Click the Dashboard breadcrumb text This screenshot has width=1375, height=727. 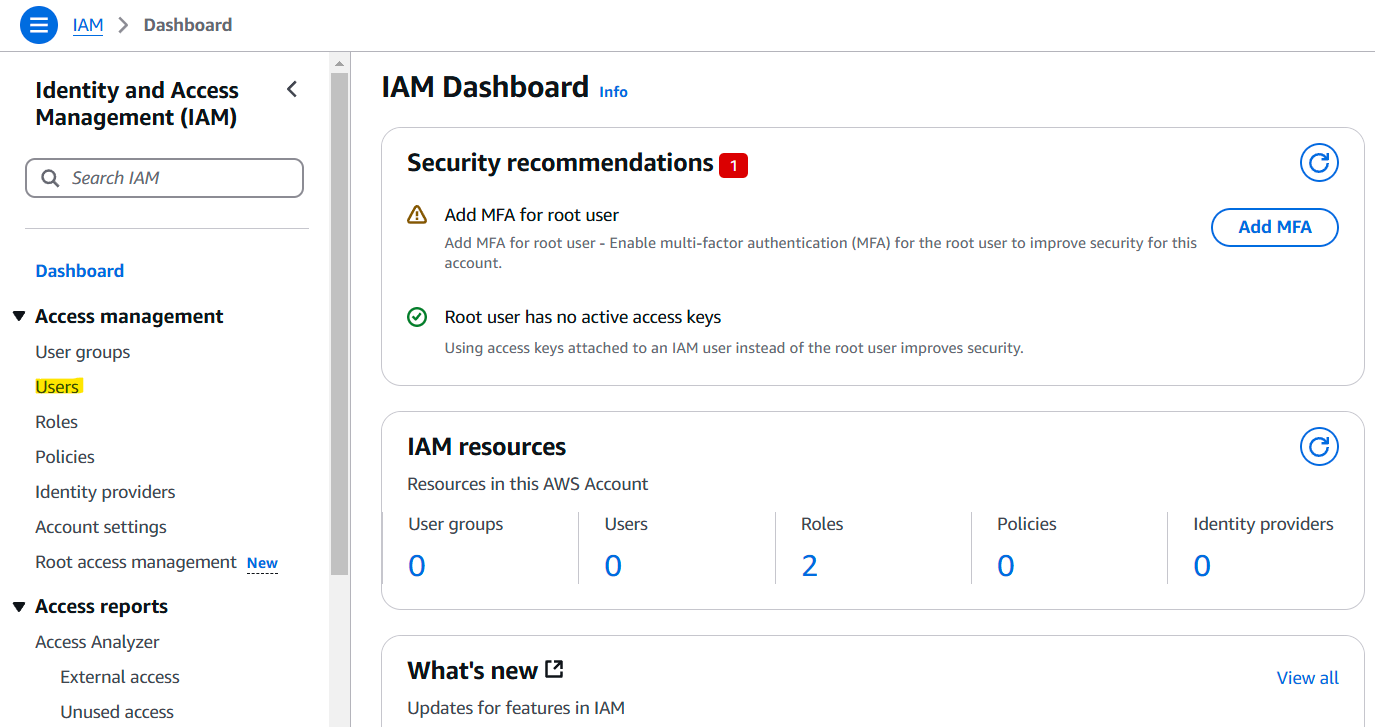pyautogui.click(x=188, y=25)
